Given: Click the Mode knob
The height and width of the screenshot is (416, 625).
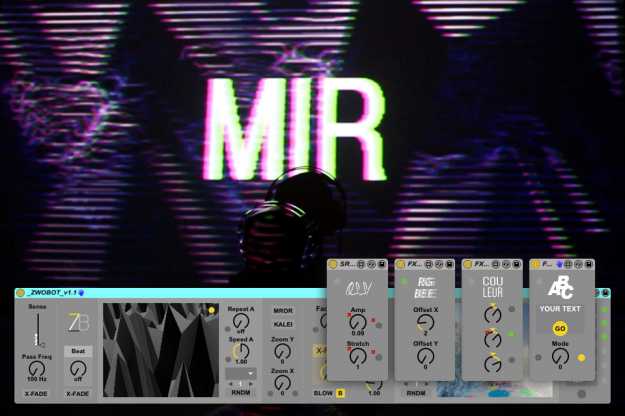Looking at the screenshot, I should (x=560, y=356).
